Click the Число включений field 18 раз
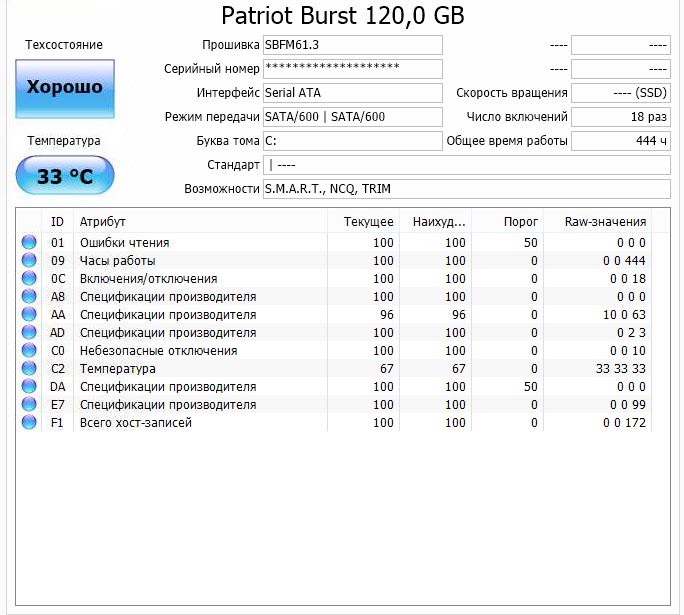This screenshot has height=615, width=684. tap(621, 117)
